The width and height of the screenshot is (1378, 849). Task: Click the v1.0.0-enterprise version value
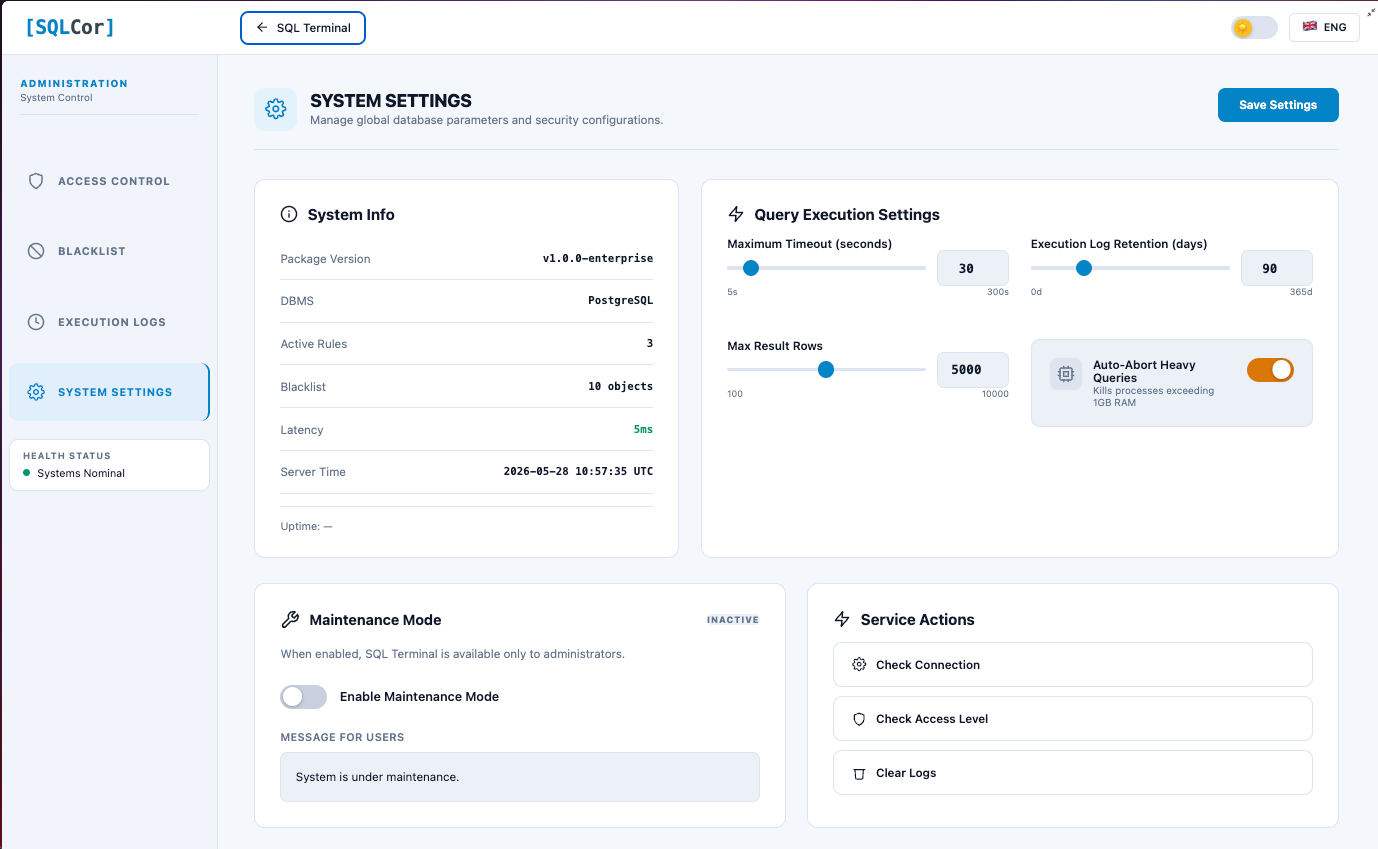pyautogui.click(x=598, y=258)
